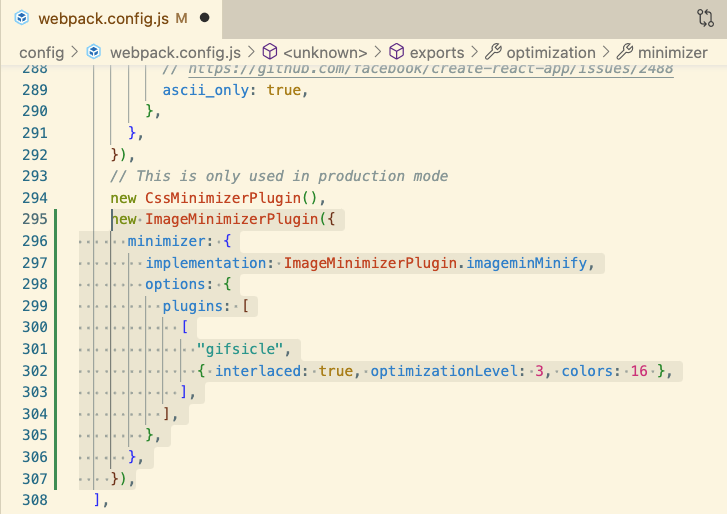This screenshot has height=514, width=727.
Task: Open changes compare icon at top right
Action: [705, 19]
